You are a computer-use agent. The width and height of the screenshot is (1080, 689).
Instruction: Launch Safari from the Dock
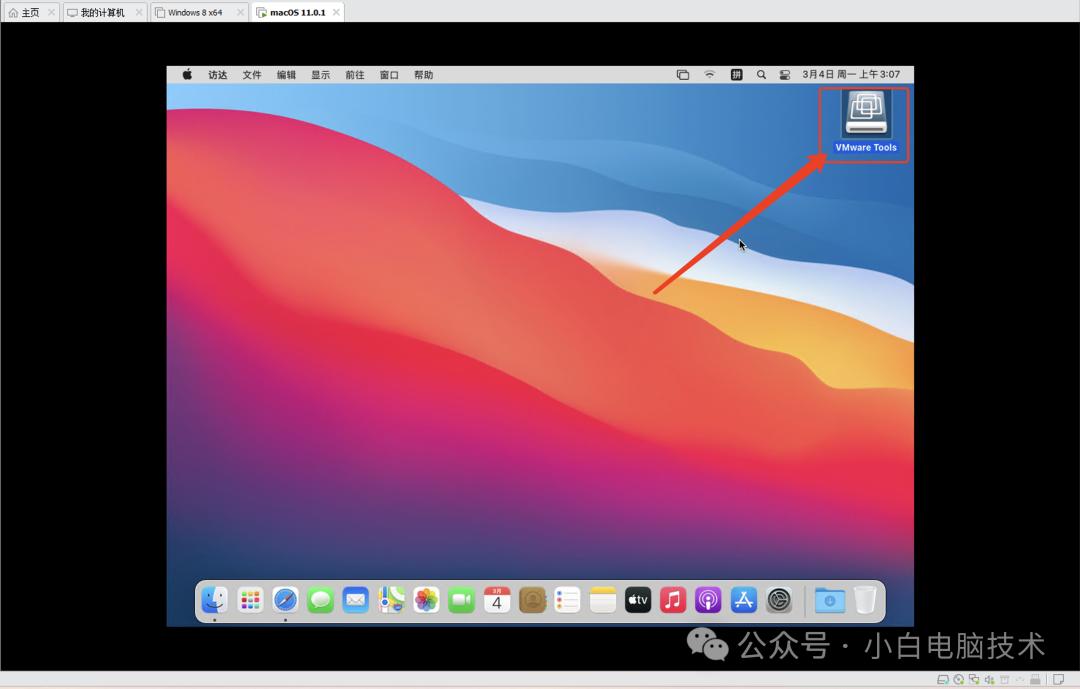pos(287,600)
